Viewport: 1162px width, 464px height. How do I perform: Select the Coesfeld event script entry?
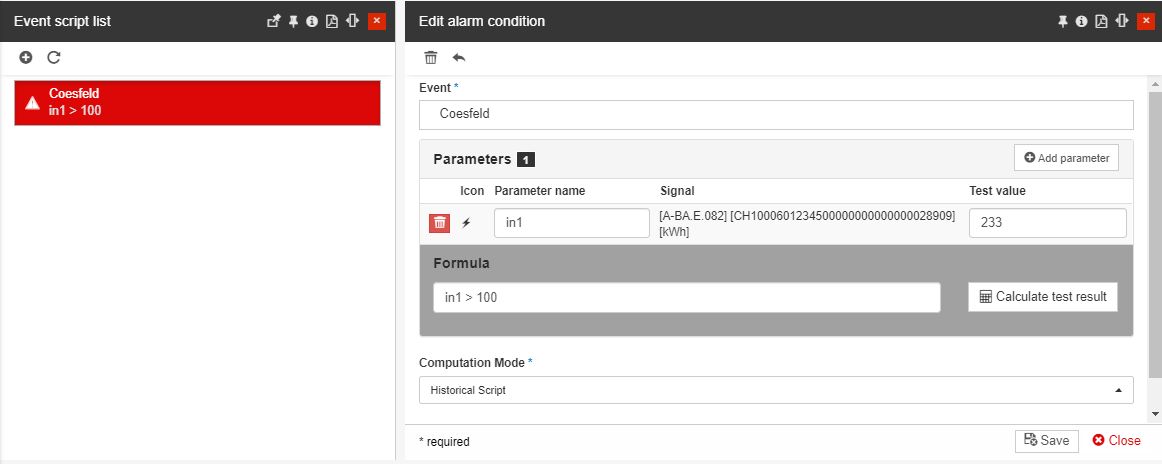(x=197, y=102)
